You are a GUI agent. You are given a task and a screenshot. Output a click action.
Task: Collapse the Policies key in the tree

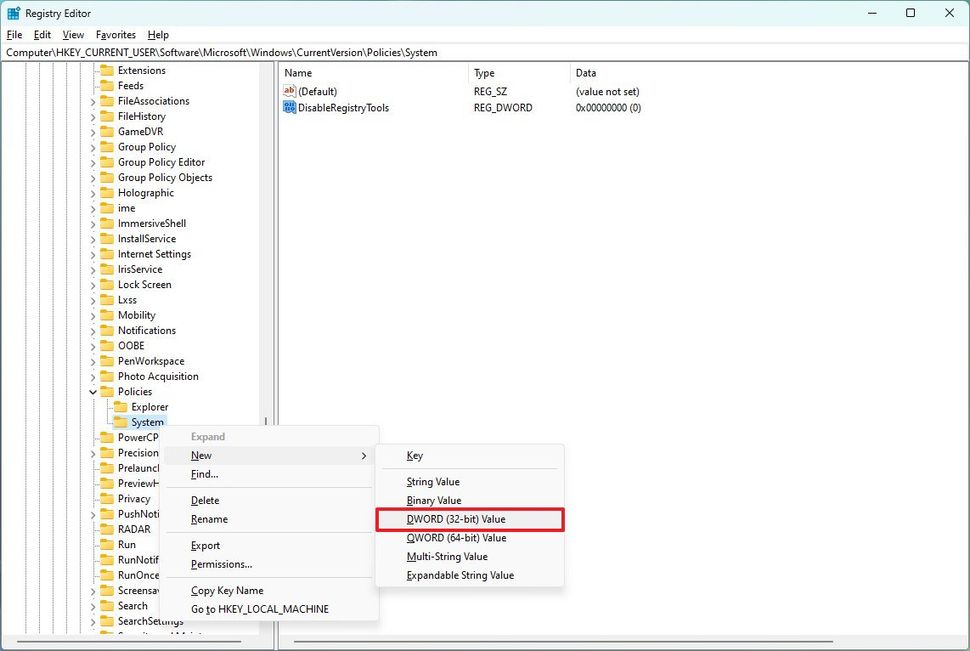point(94,391)
